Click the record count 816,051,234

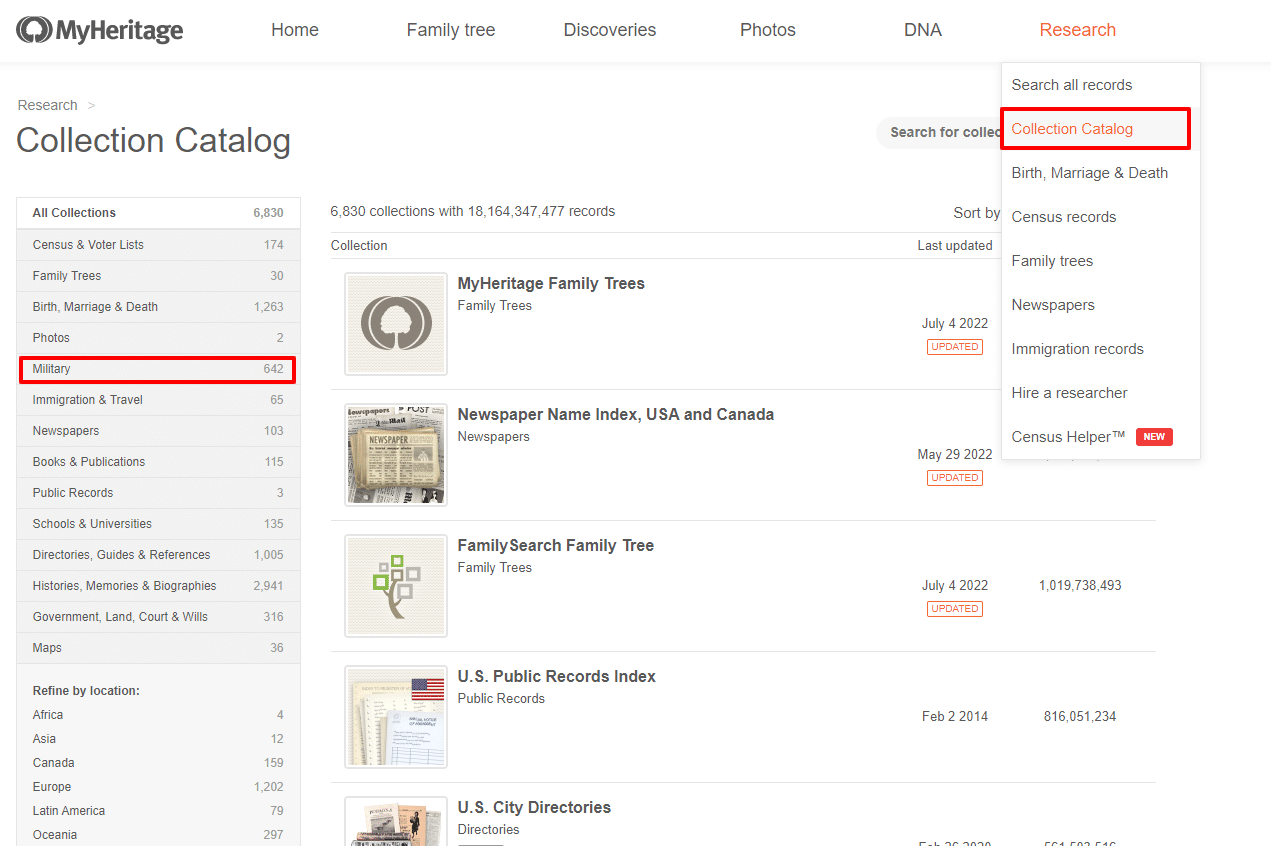1080,717
